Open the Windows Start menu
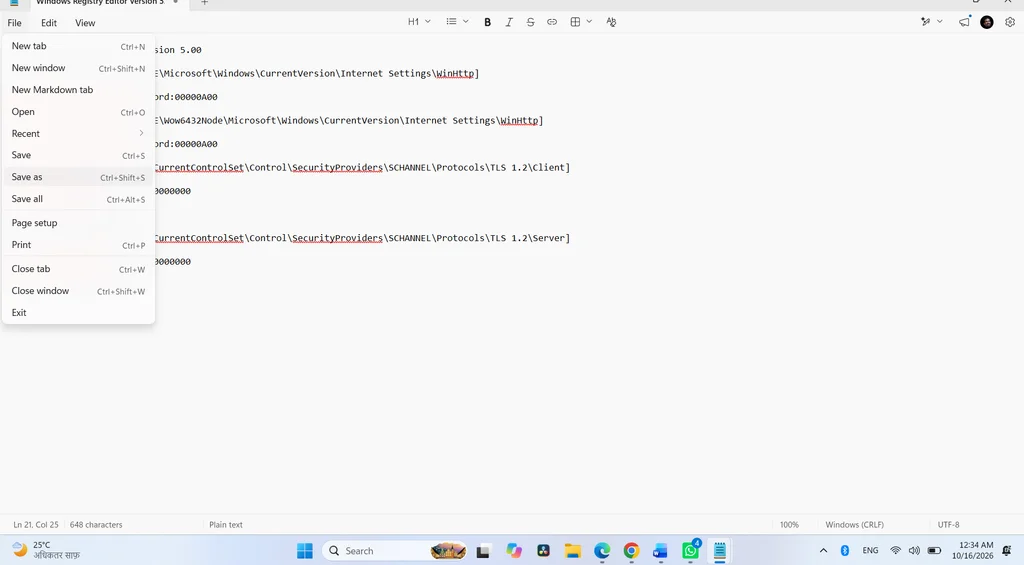This screenshot has width=1024, height=565. coord(305,551)
